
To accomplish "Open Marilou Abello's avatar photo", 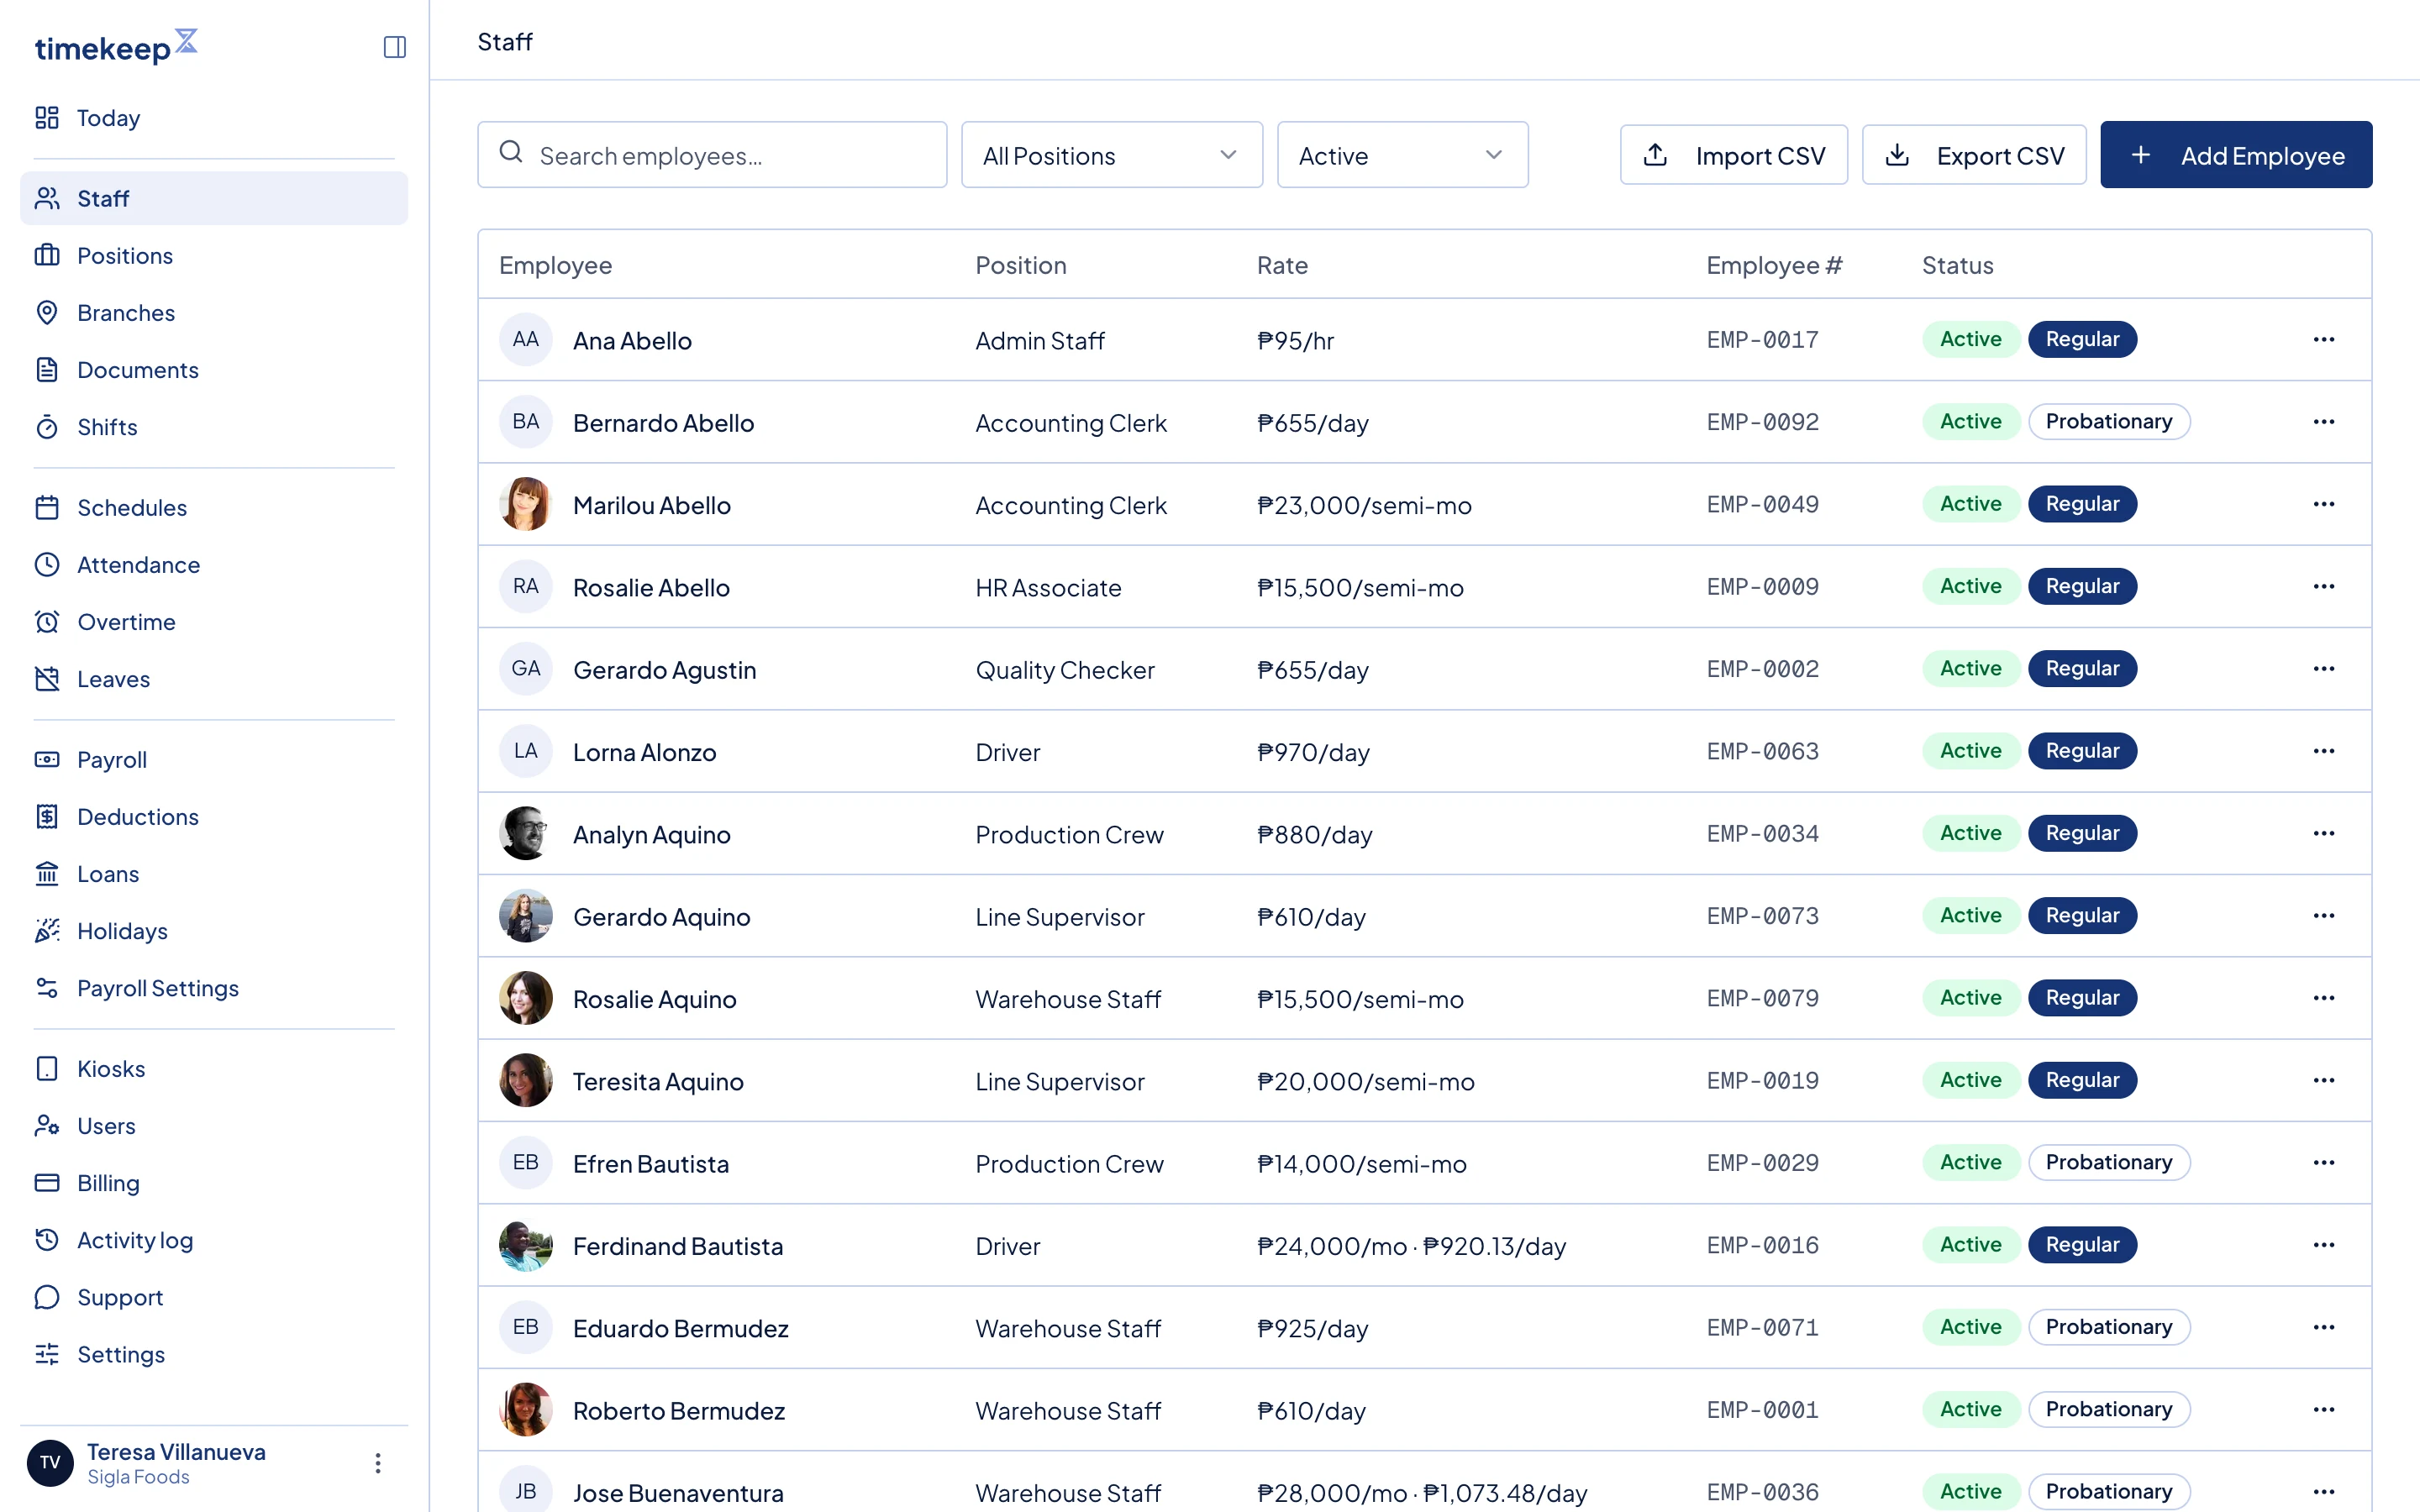I will [526, 504].
